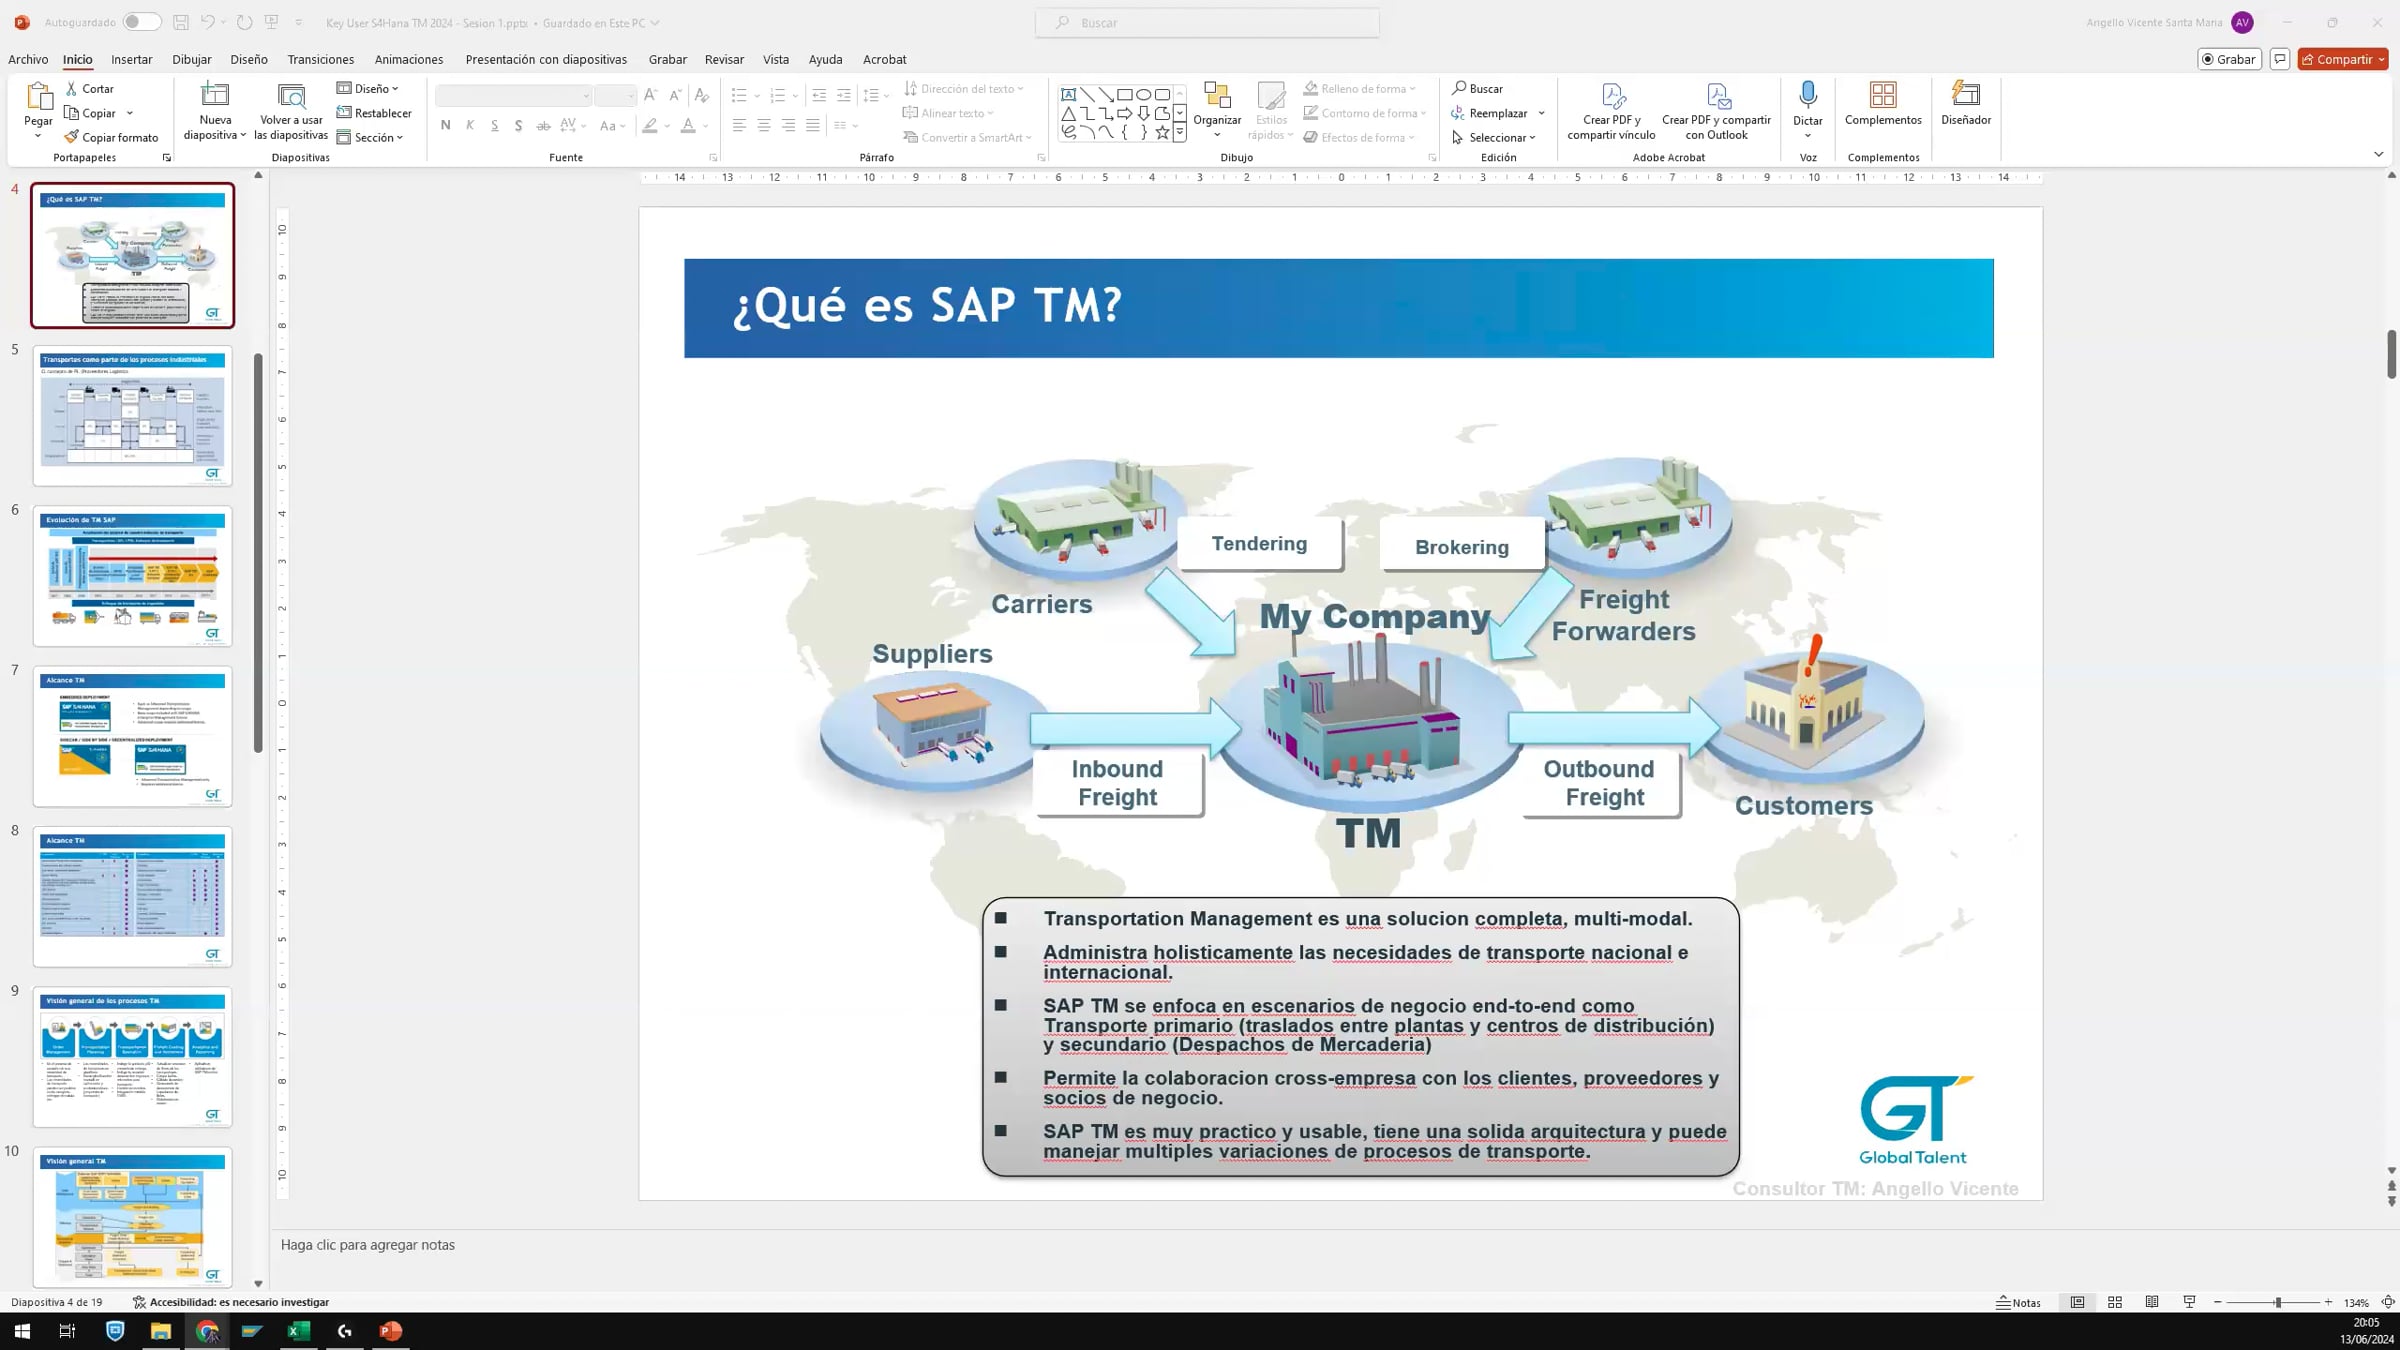
Task: Click the start-from-beginning presentation icon in title bar
Action: tap(271, 22)
